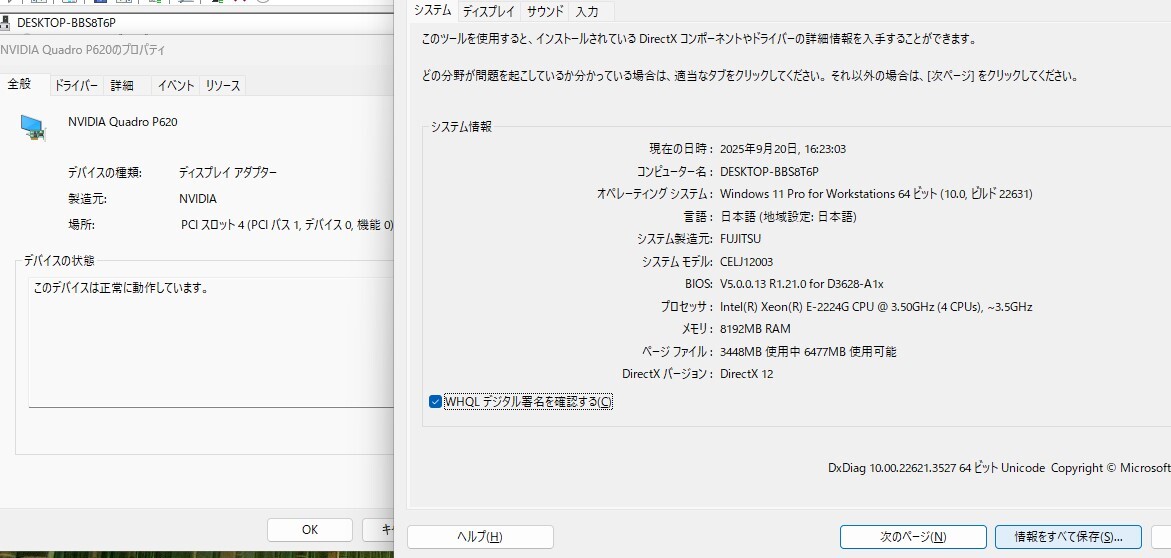Click the オペレーティング システム label
Screen dimensions: 1171x558
tap(655, 194)
